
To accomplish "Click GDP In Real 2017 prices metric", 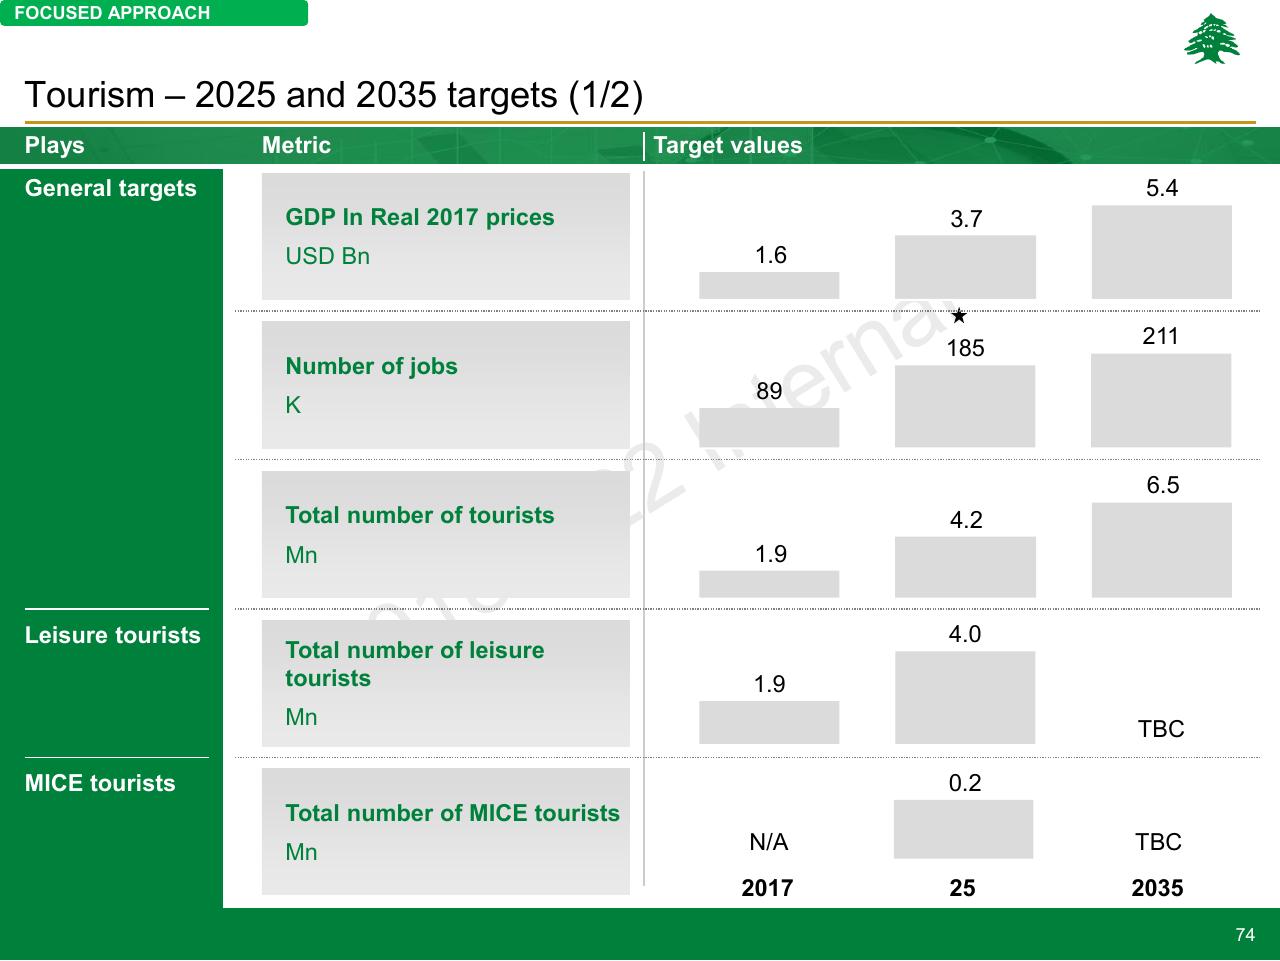I will [x=420, y=217].
